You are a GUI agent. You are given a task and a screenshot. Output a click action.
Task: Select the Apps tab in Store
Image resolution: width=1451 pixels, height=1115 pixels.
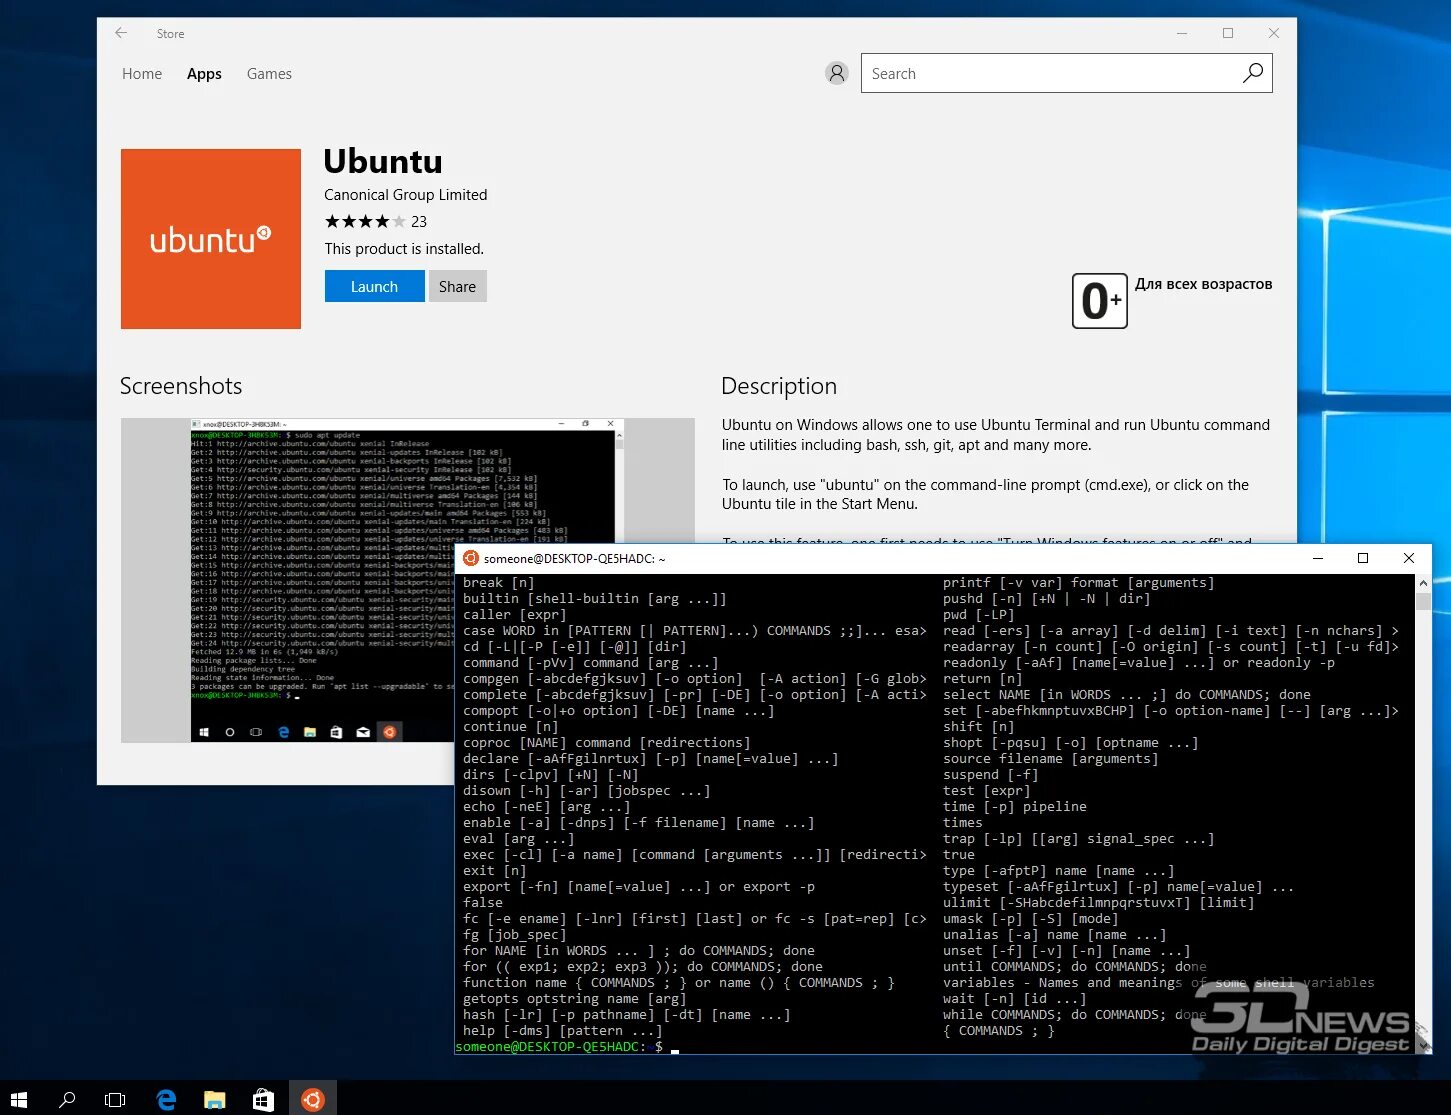(204, 74)
